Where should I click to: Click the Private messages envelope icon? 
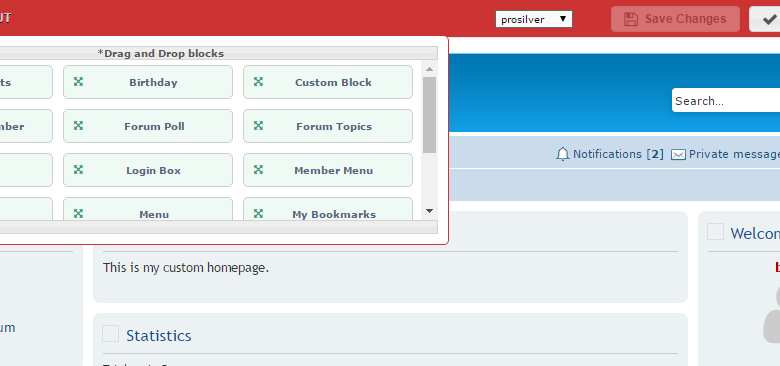678,155
